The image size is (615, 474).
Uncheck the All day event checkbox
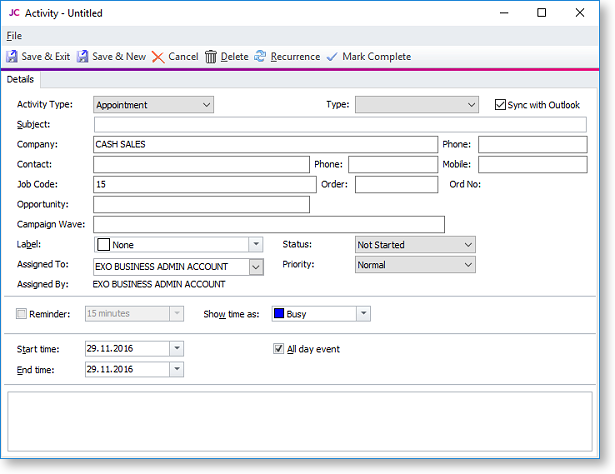279,349
